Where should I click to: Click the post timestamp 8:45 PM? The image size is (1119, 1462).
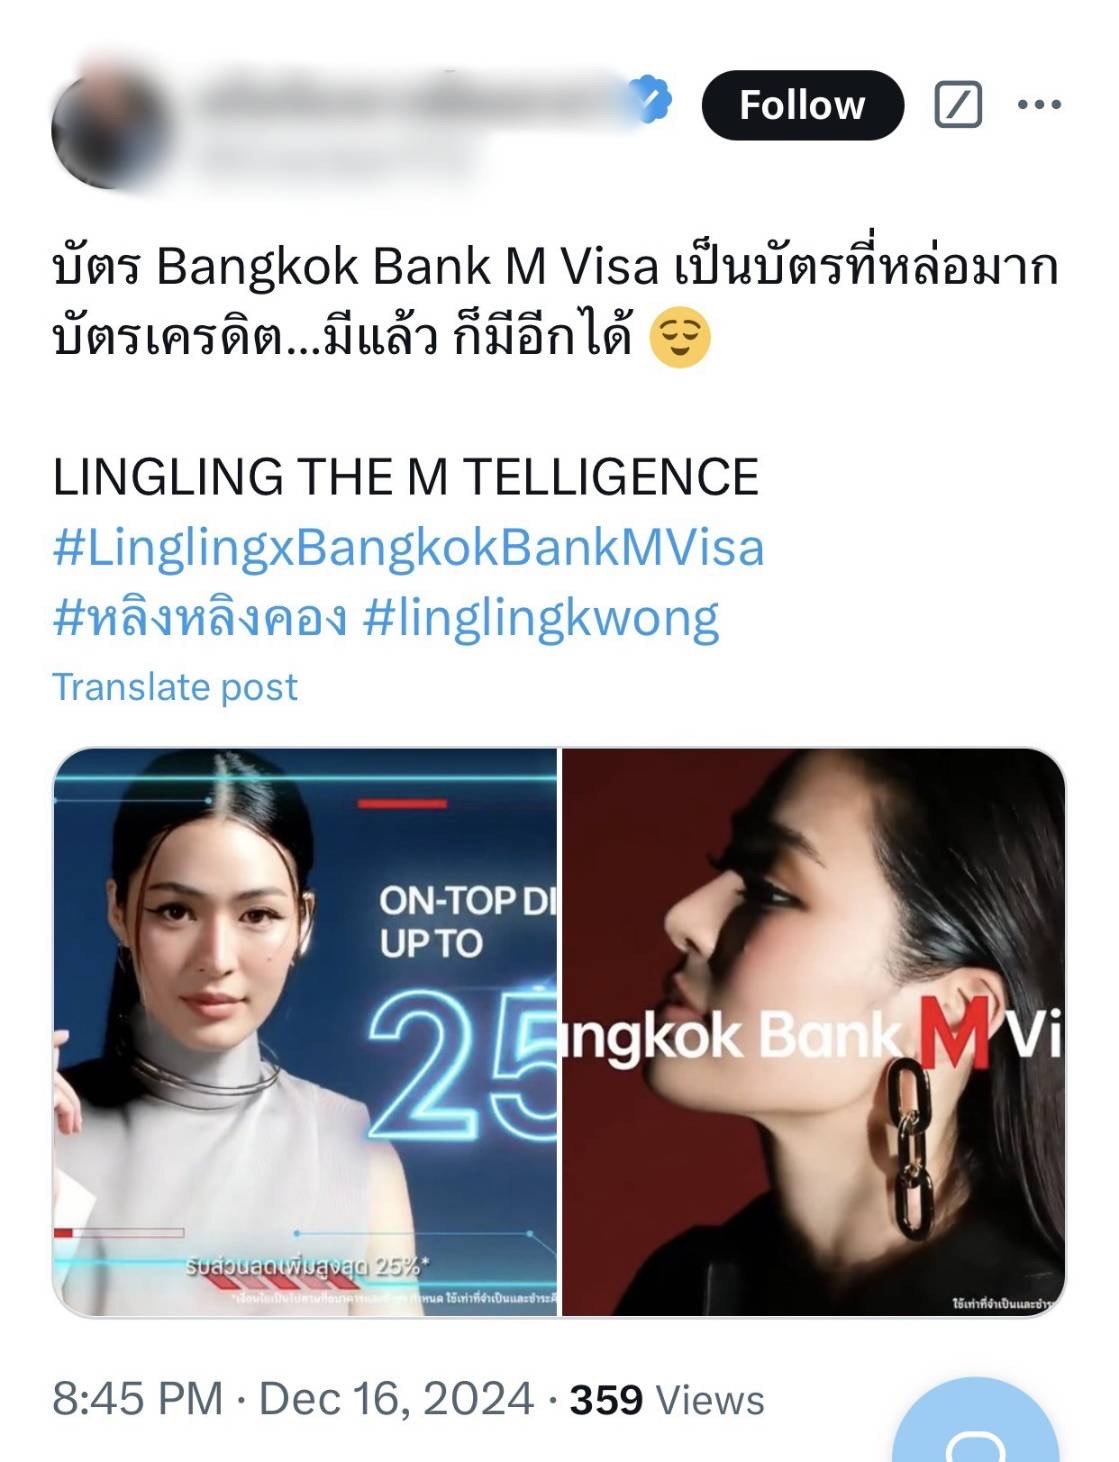coord(138,1399)
